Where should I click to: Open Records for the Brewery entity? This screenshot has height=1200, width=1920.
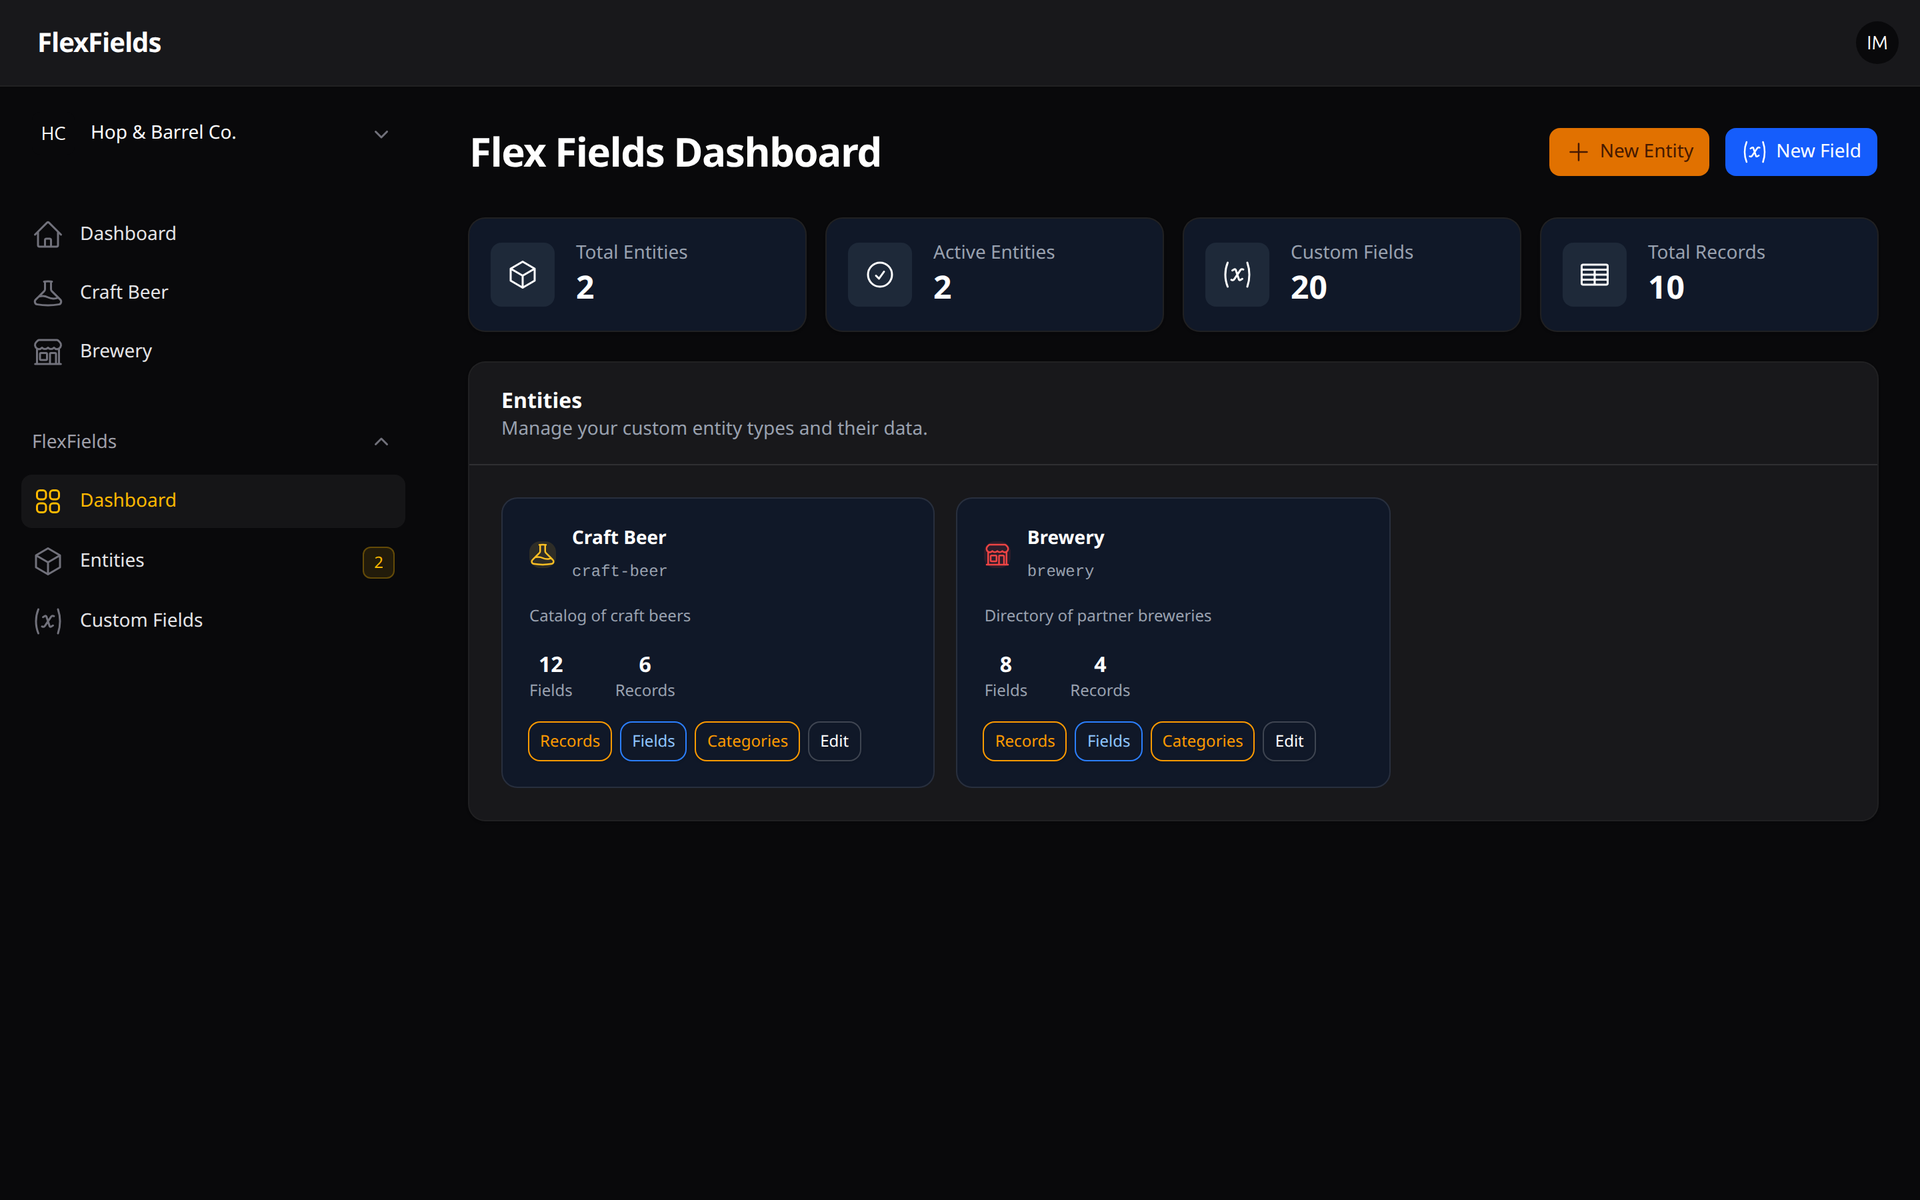point(1025,741)
